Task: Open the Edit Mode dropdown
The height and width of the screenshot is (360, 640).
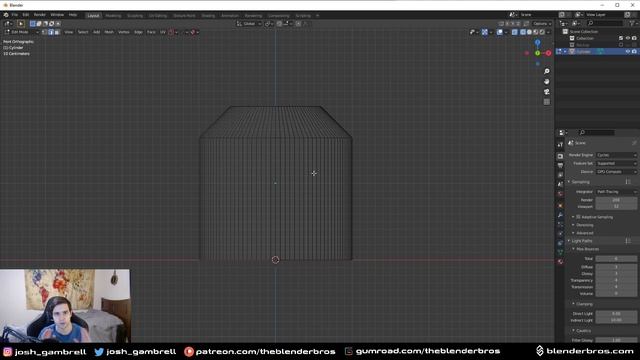Action: point(21,32)
